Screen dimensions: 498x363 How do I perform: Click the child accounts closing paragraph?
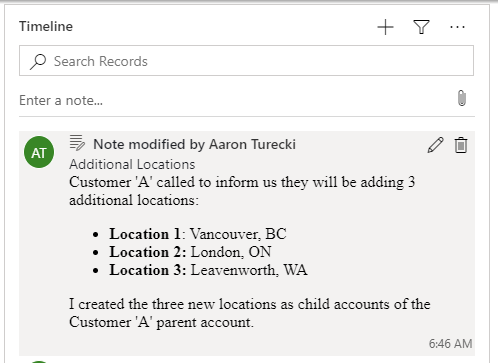[x=250, y=313]
